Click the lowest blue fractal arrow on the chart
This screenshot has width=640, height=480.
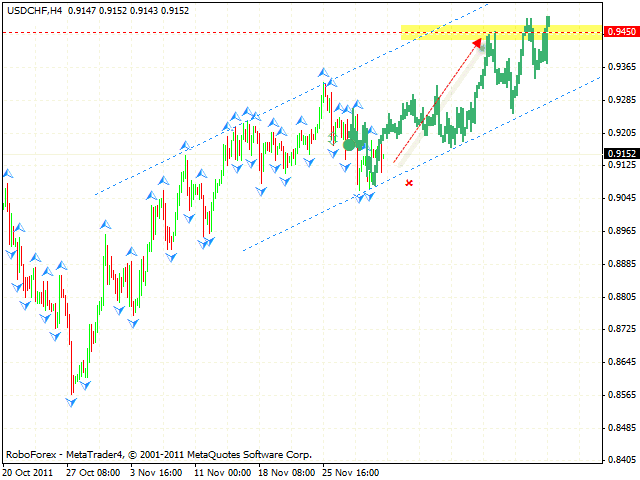click(71, 402)
